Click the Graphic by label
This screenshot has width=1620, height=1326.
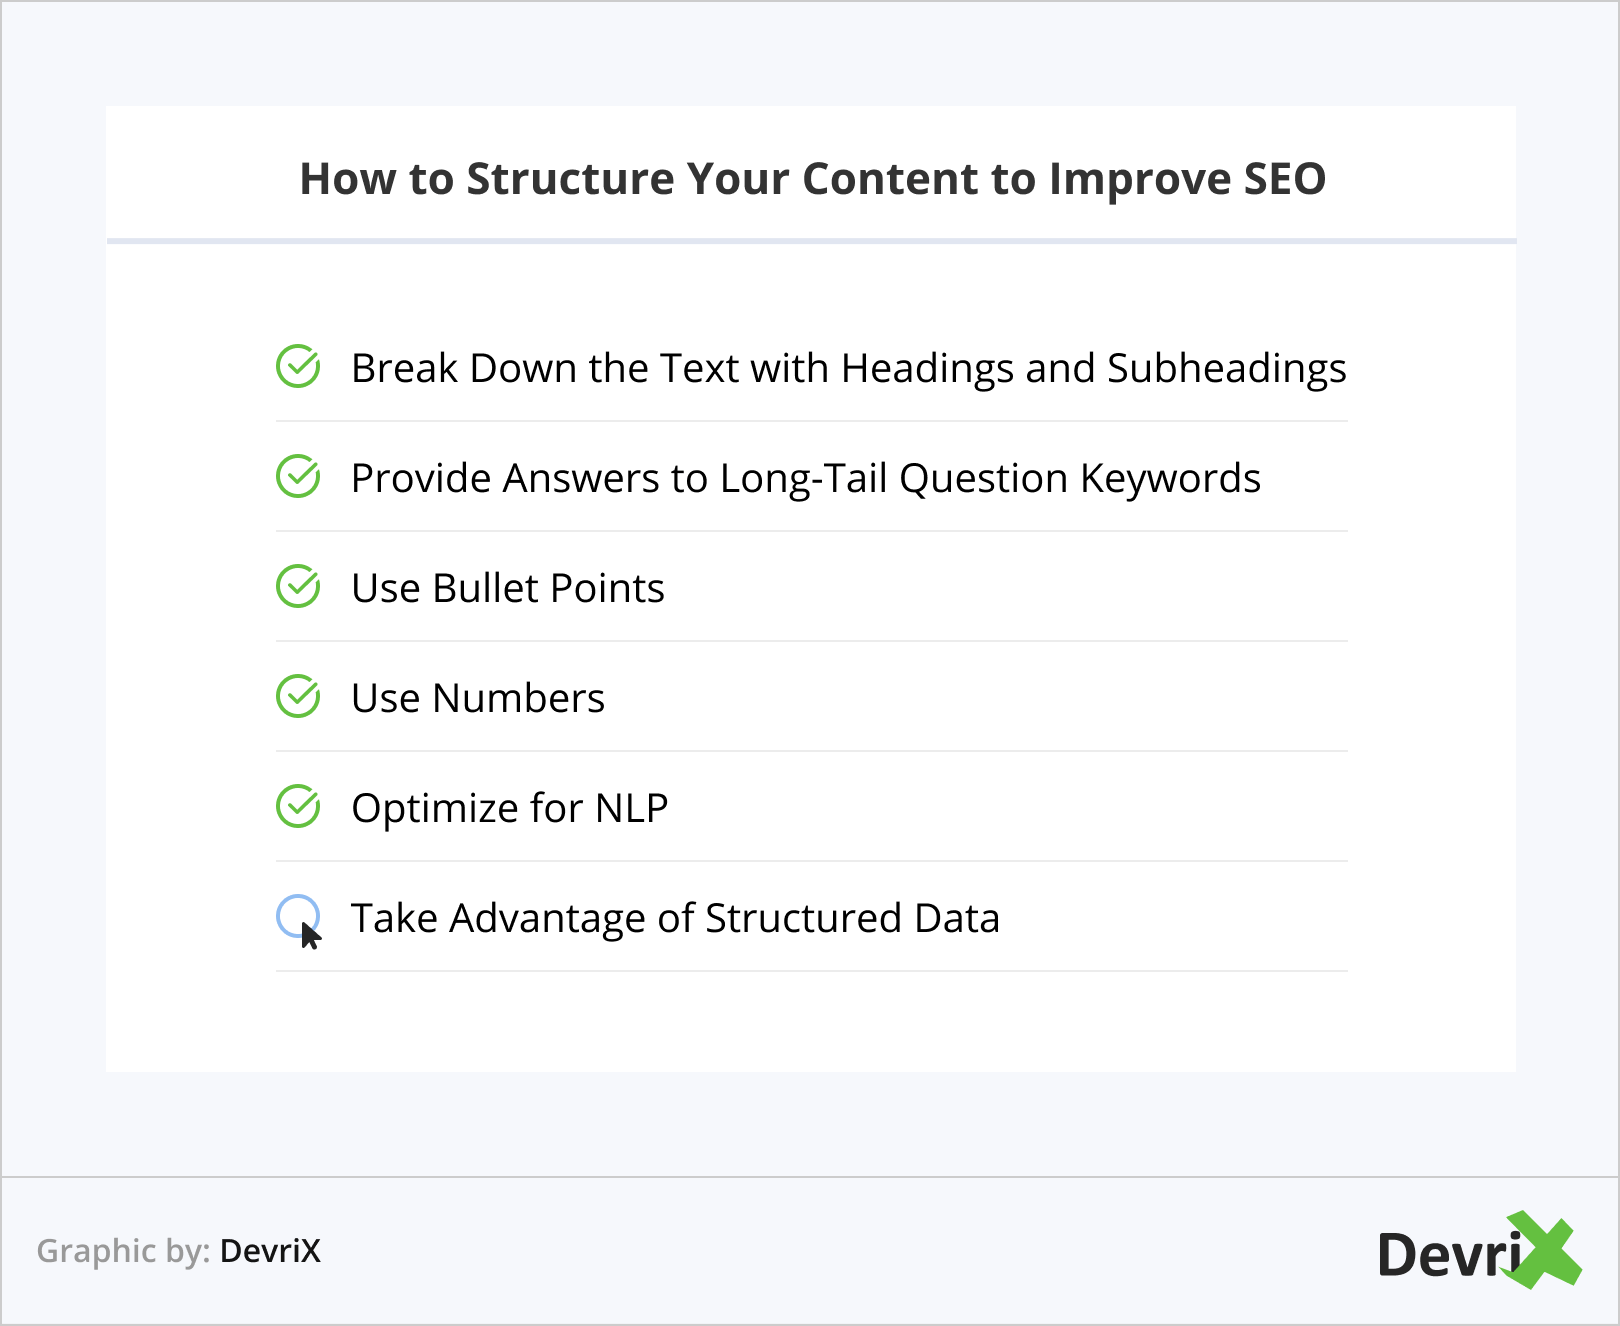[x=123, y=1251]
